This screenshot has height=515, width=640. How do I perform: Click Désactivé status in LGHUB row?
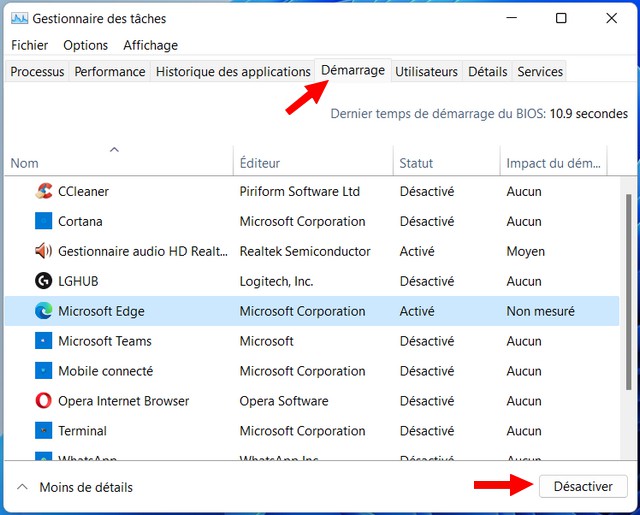point(427,281)
